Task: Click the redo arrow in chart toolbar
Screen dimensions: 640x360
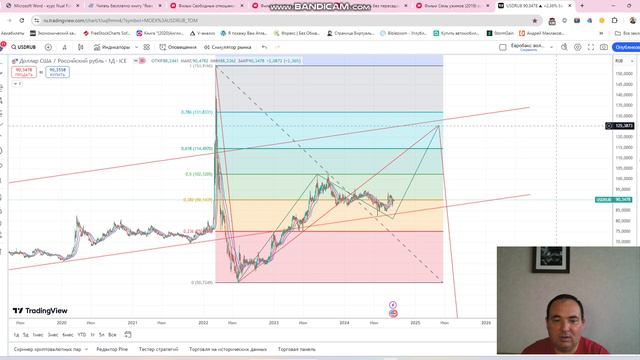Action: 278,47
